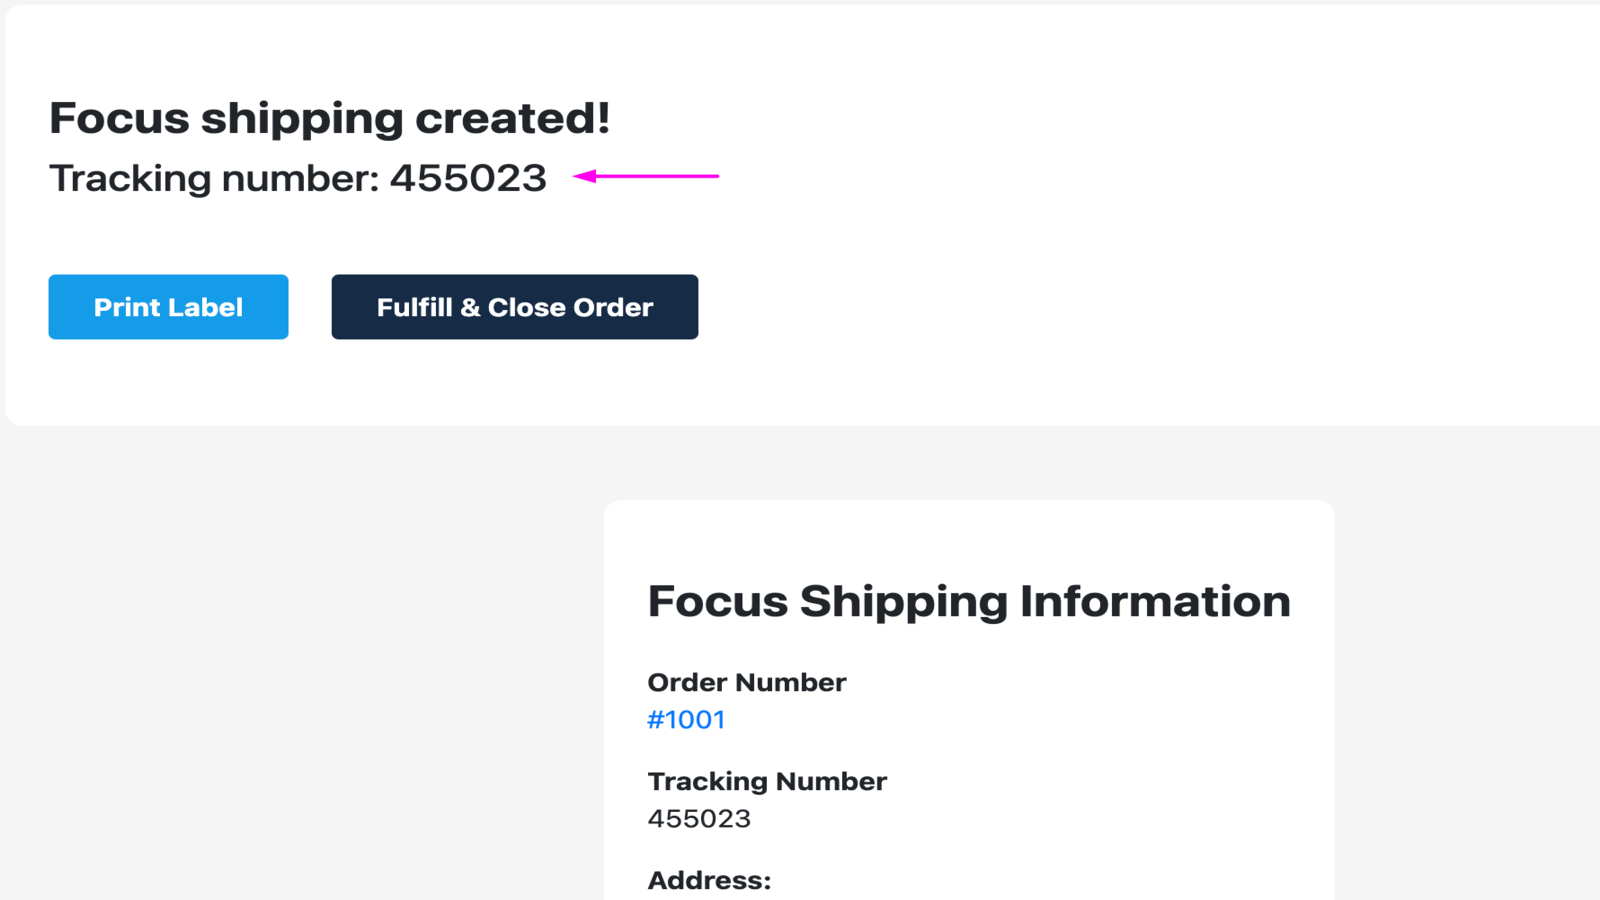The height and width of the screenshot is (900, 1600).
Task: Click tracking number 455023 inside the information card
Action: click(699, 818)
